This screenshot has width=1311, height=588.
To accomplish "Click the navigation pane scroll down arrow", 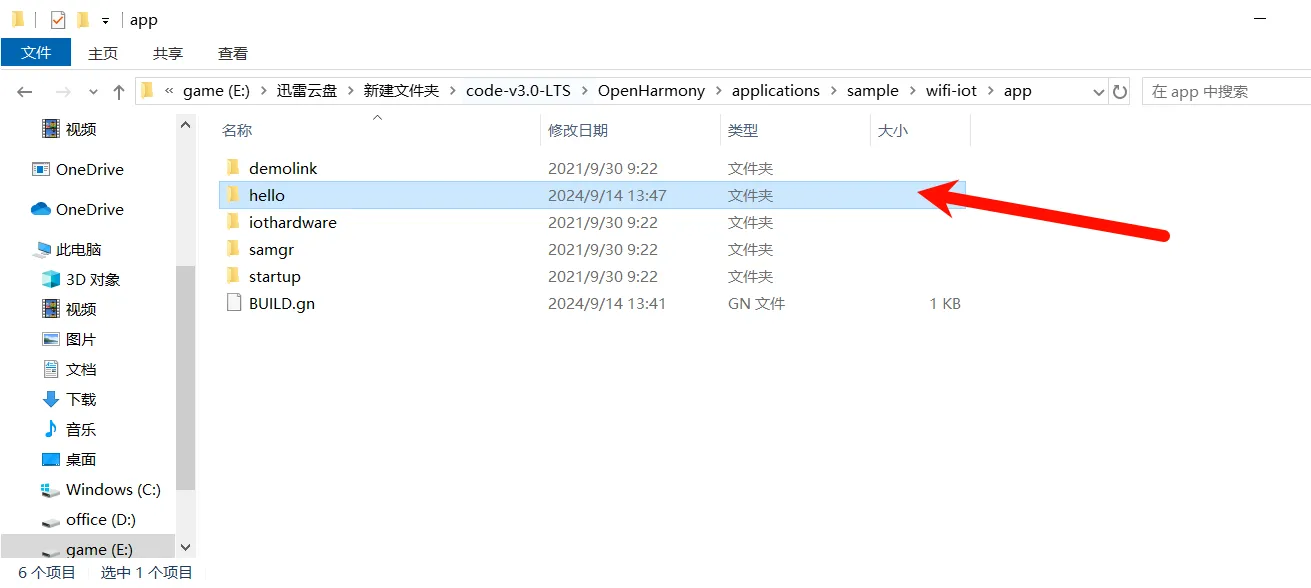I will (185, 547).
